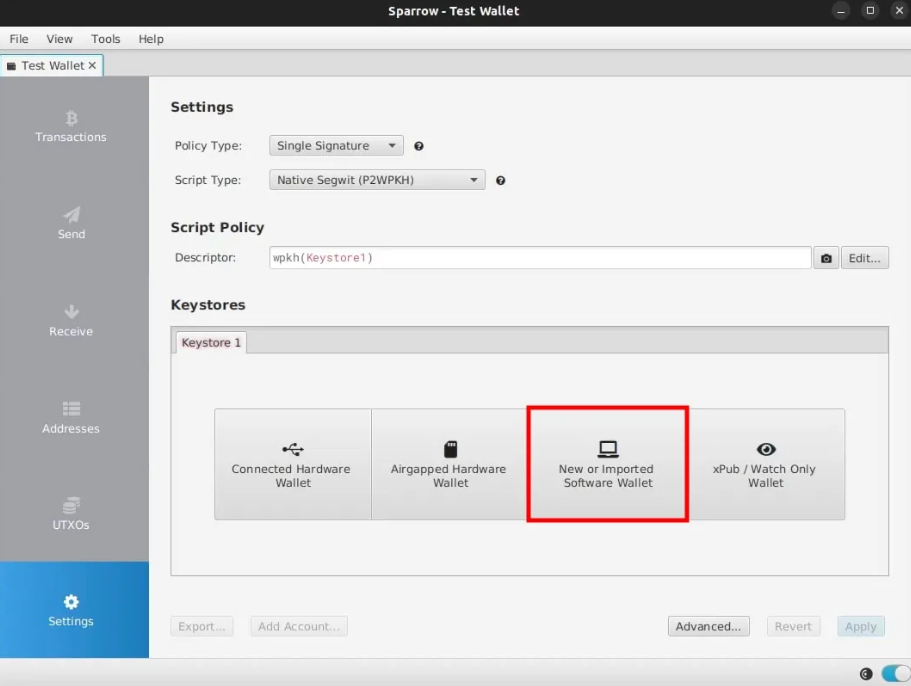The image size is (911, 686).
Task: Toggle the server connection switch
Action: 895,674
